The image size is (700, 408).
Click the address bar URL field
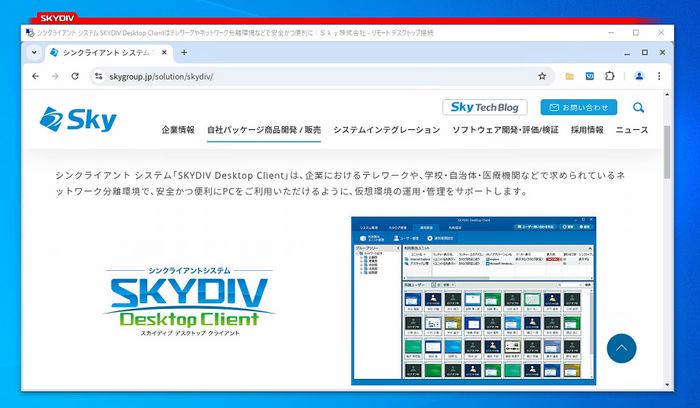(321, 76)
